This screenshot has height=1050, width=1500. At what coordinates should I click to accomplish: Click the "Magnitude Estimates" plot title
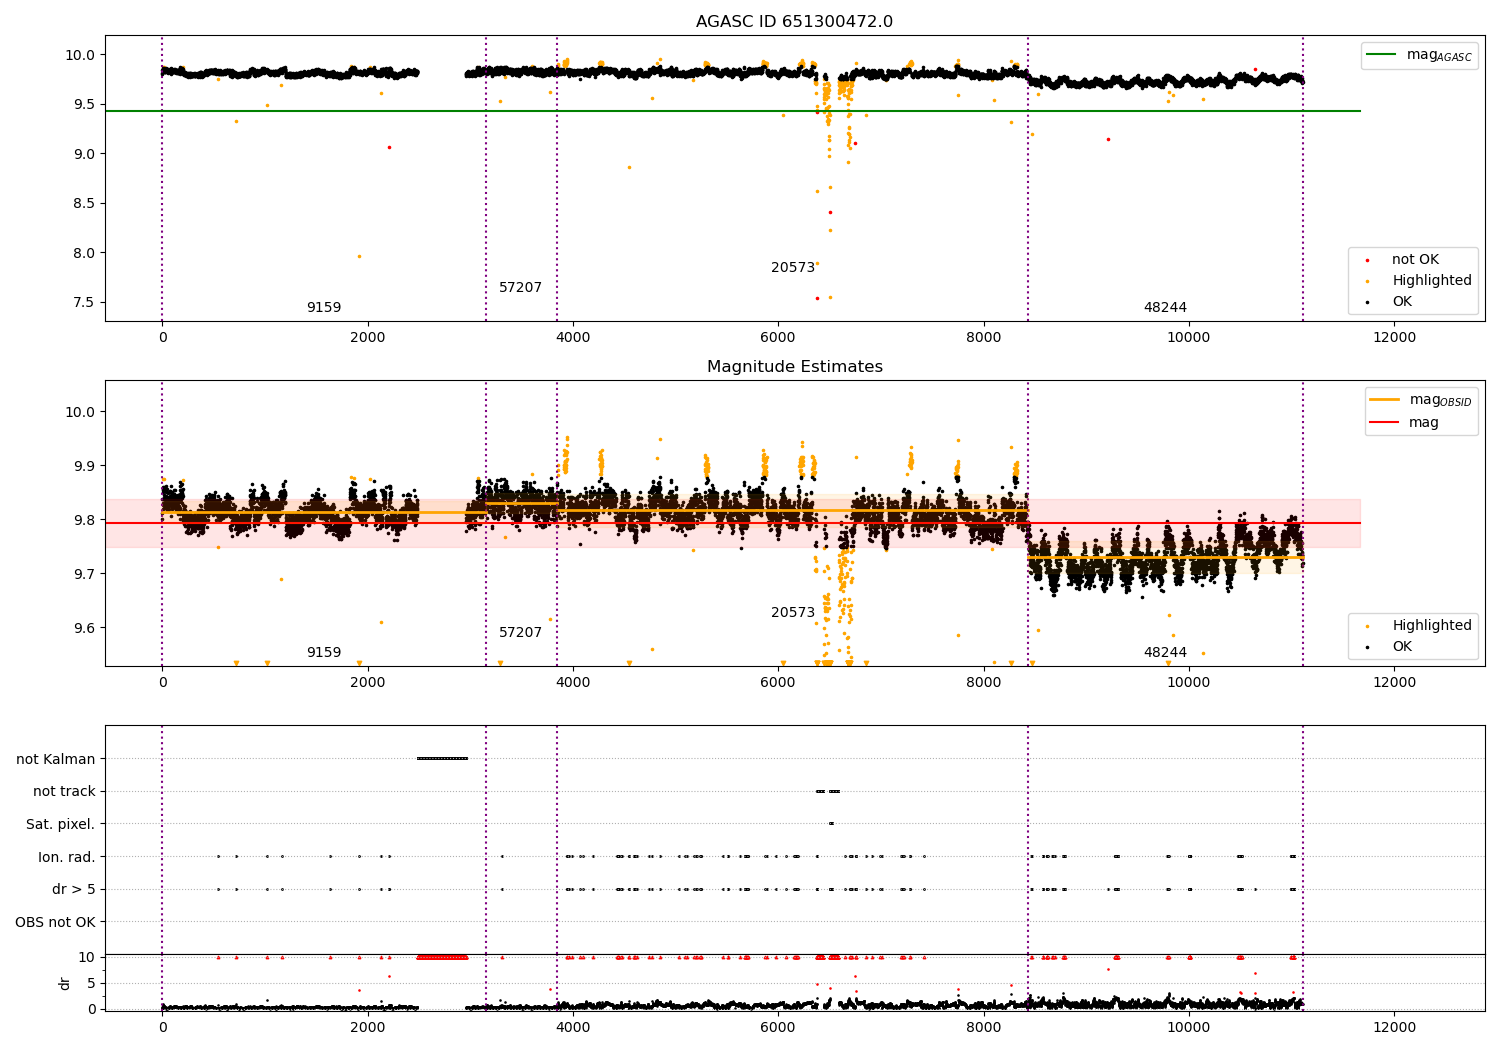(794, 367)
